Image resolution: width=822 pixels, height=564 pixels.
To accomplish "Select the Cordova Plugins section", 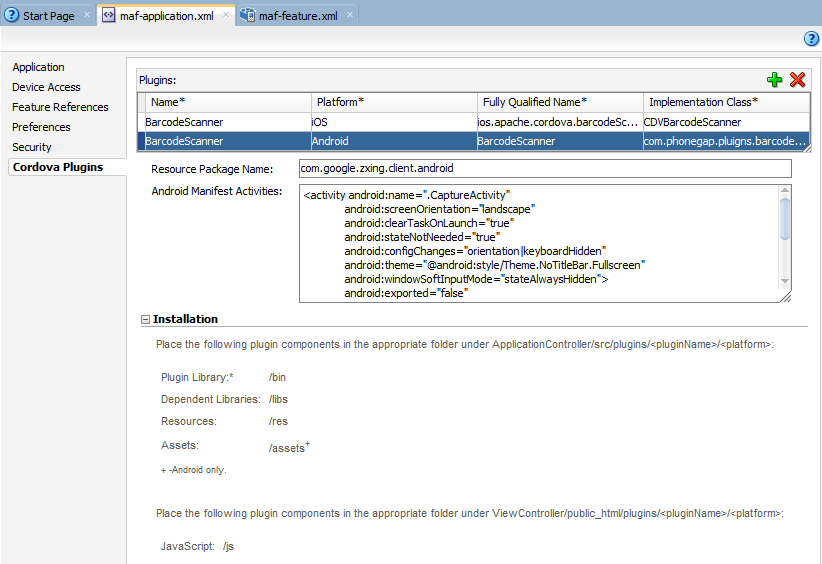I will point(58,167).
